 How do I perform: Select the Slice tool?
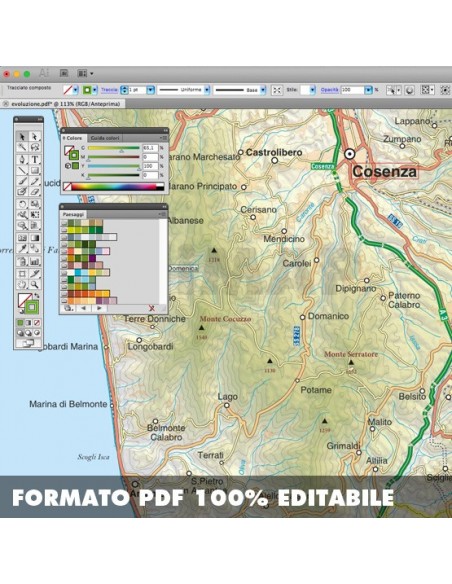tap(35, 274)
